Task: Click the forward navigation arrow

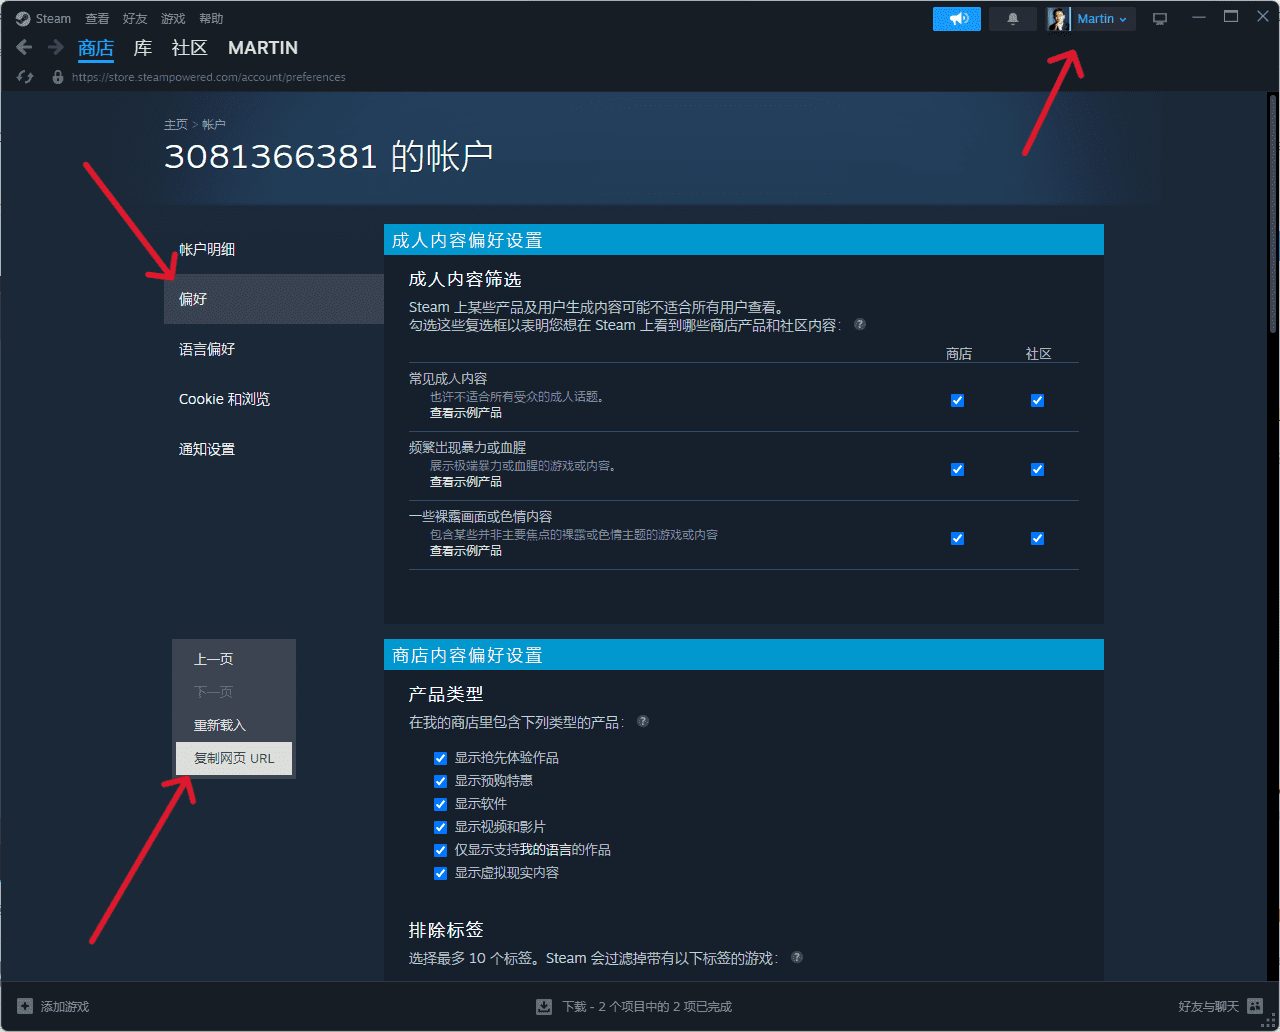Action: (56, 47)
